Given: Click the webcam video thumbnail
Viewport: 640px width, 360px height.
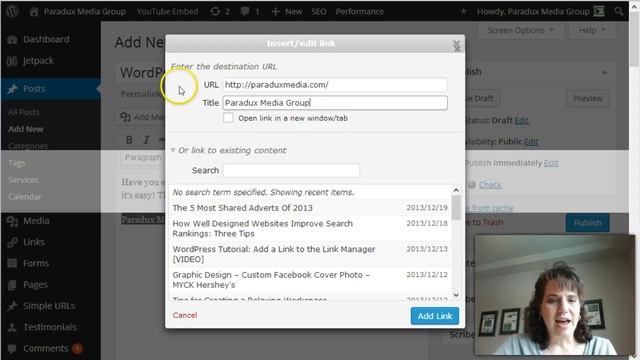Looking at the screenshot, I should point(555,295).
